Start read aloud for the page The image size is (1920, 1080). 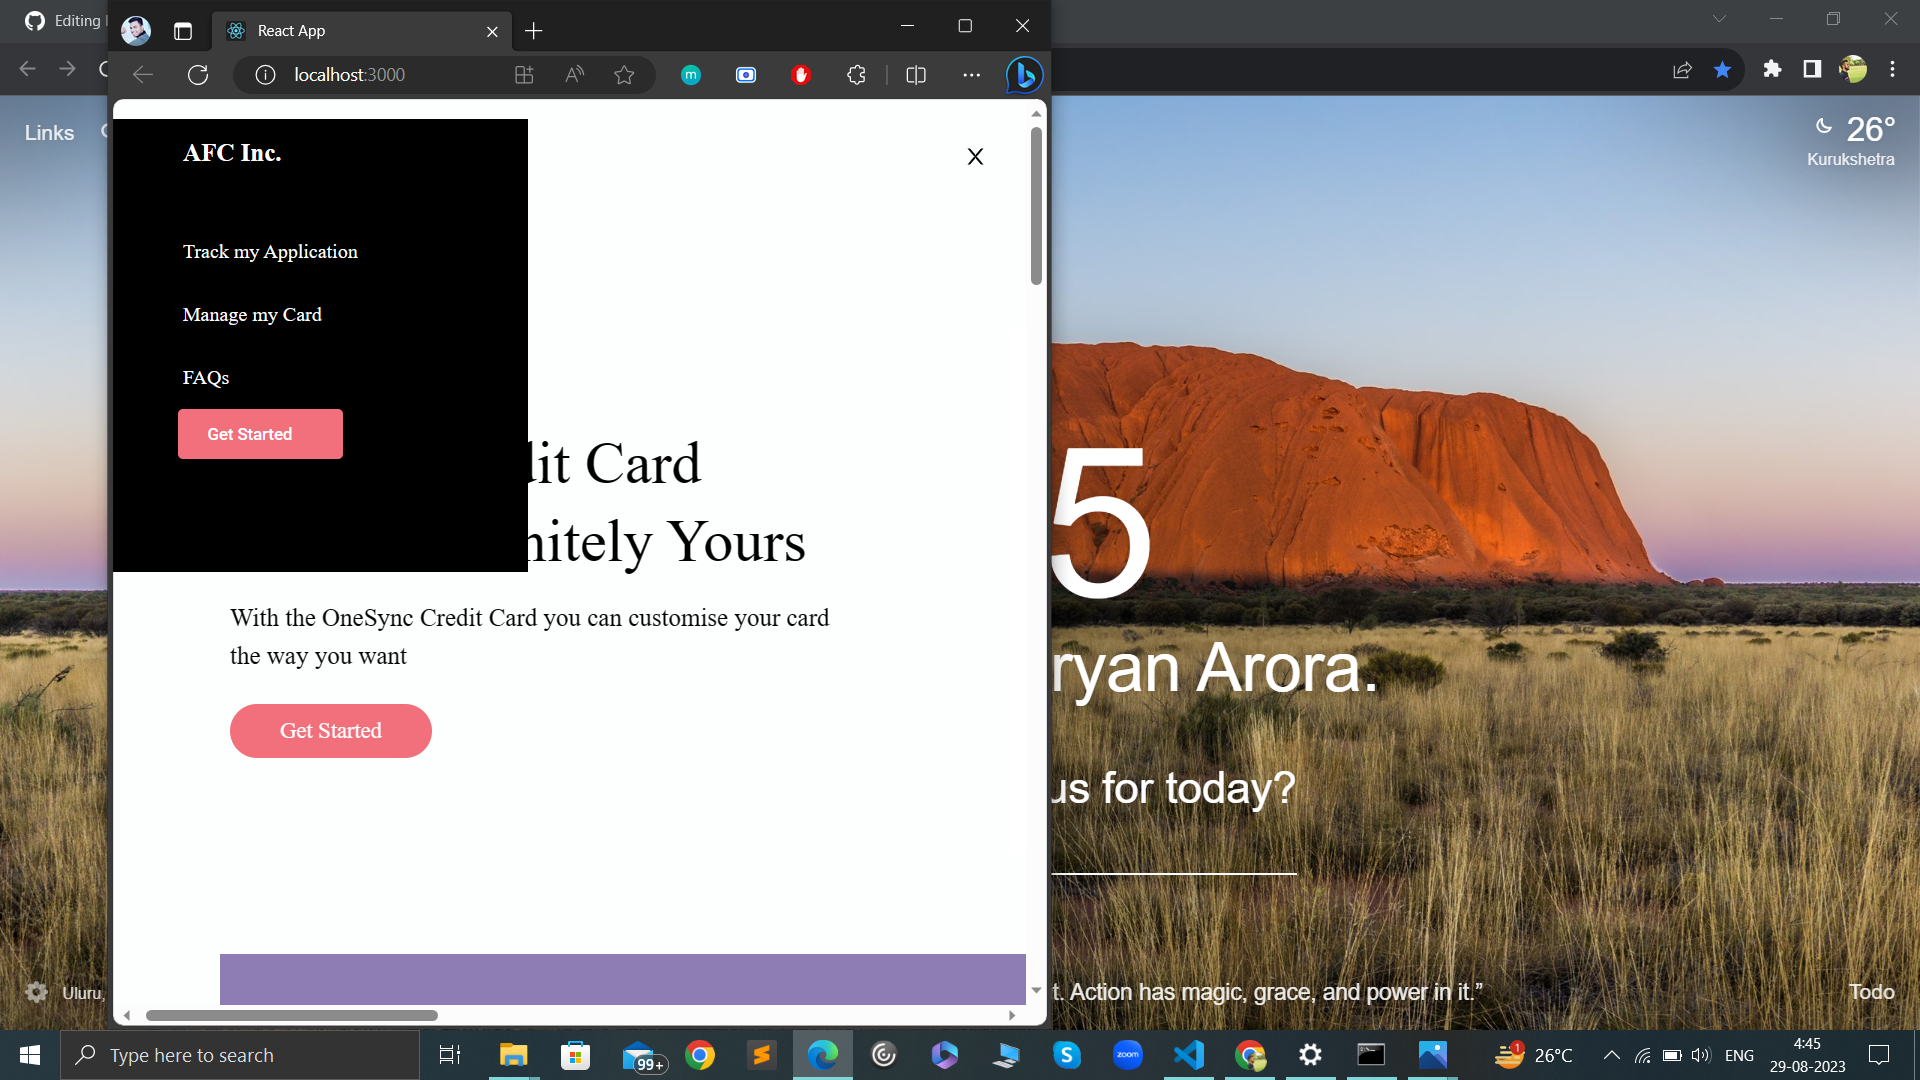coord(574,74)
